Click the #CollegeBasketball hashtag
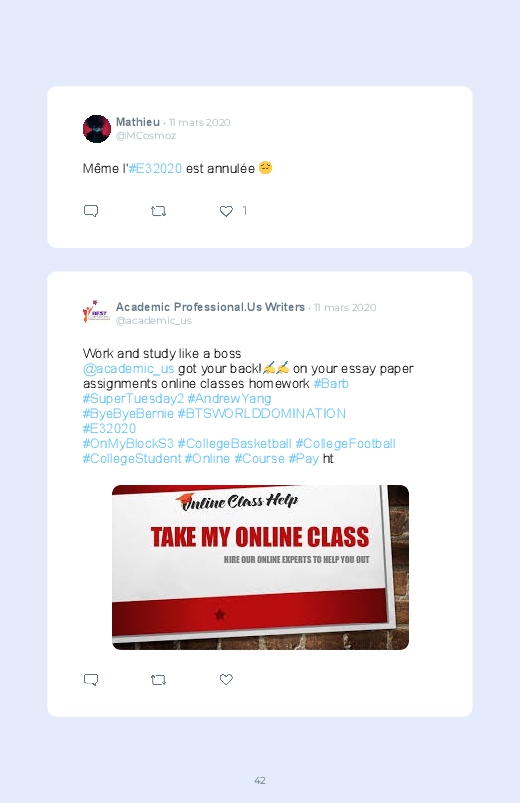 pyautogui.click(x=235, y=443)
